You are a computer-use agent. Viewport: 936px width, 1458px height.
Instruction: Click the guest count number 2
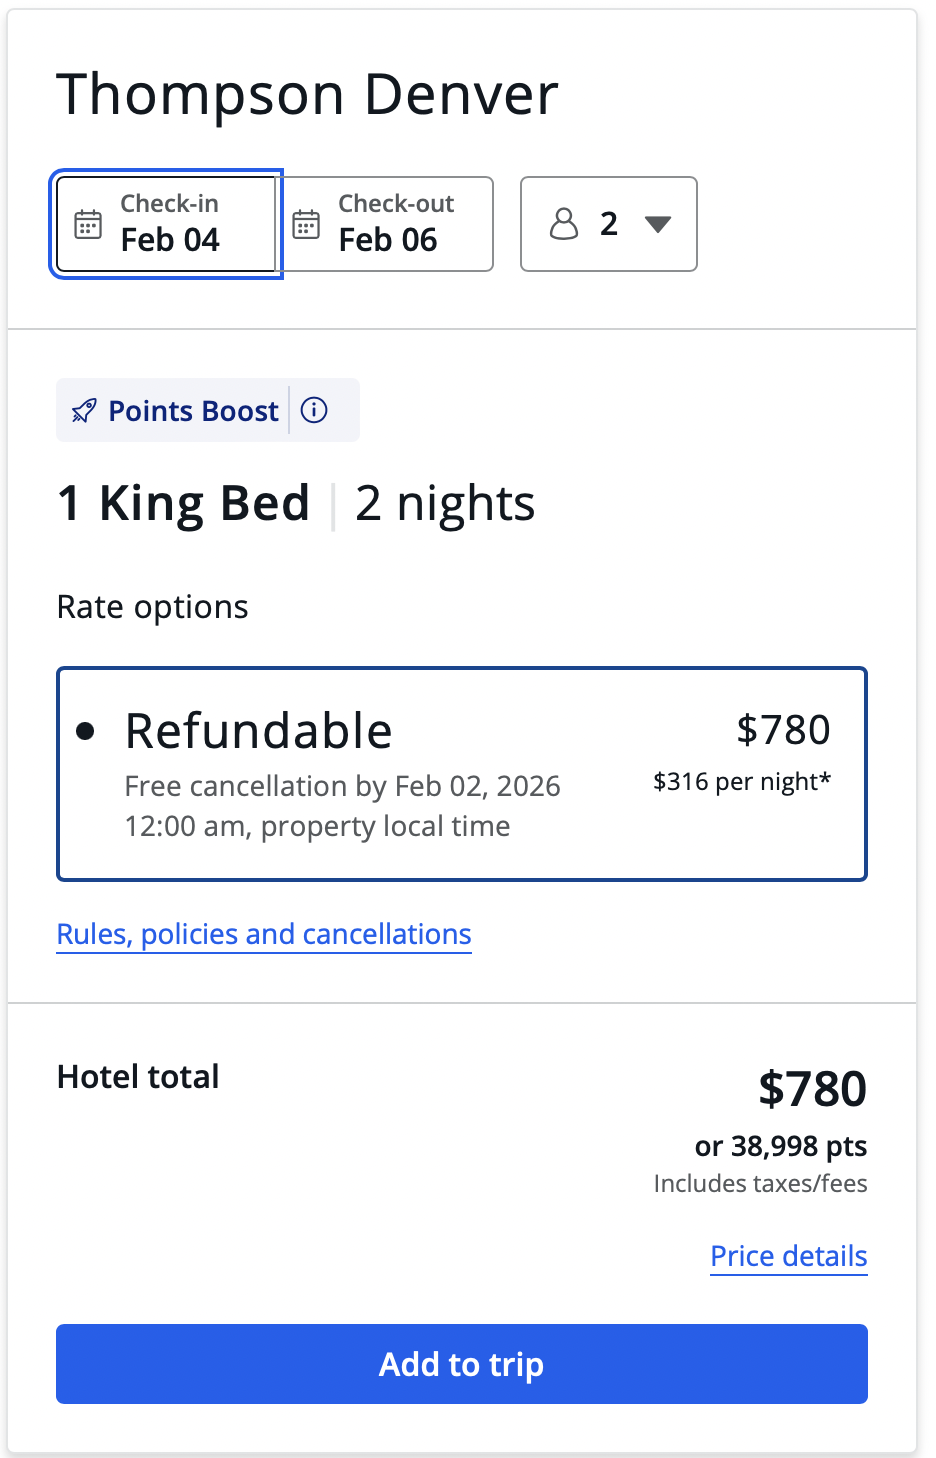(609, 224)
